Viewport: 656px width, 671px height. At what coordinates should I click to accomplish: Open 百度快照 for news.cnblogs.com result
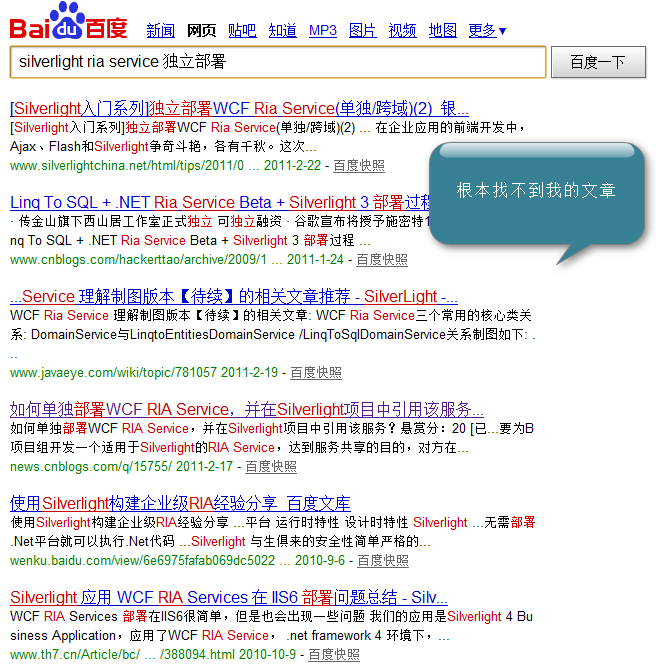point(271,466)
